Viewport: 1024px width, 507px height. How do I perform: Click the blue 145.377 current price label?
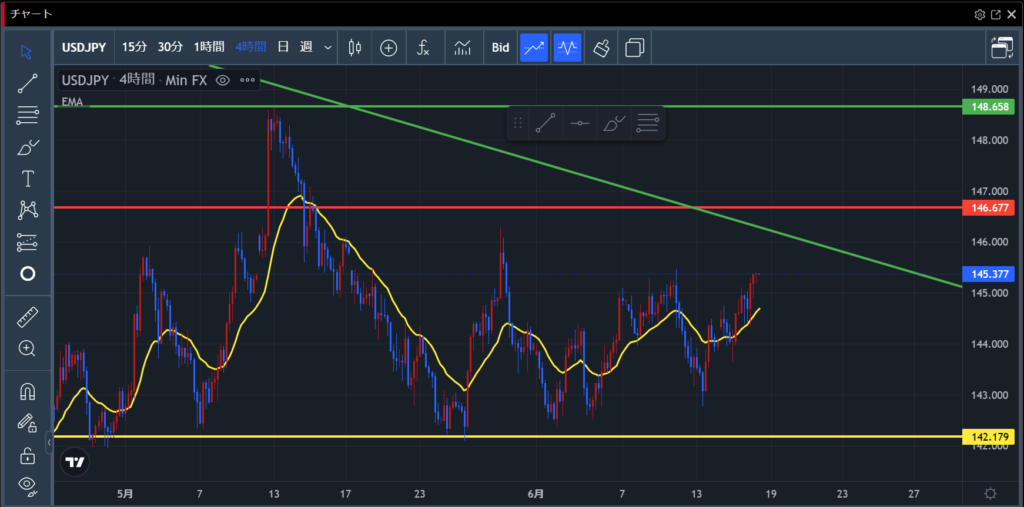[x=988, y=274]
